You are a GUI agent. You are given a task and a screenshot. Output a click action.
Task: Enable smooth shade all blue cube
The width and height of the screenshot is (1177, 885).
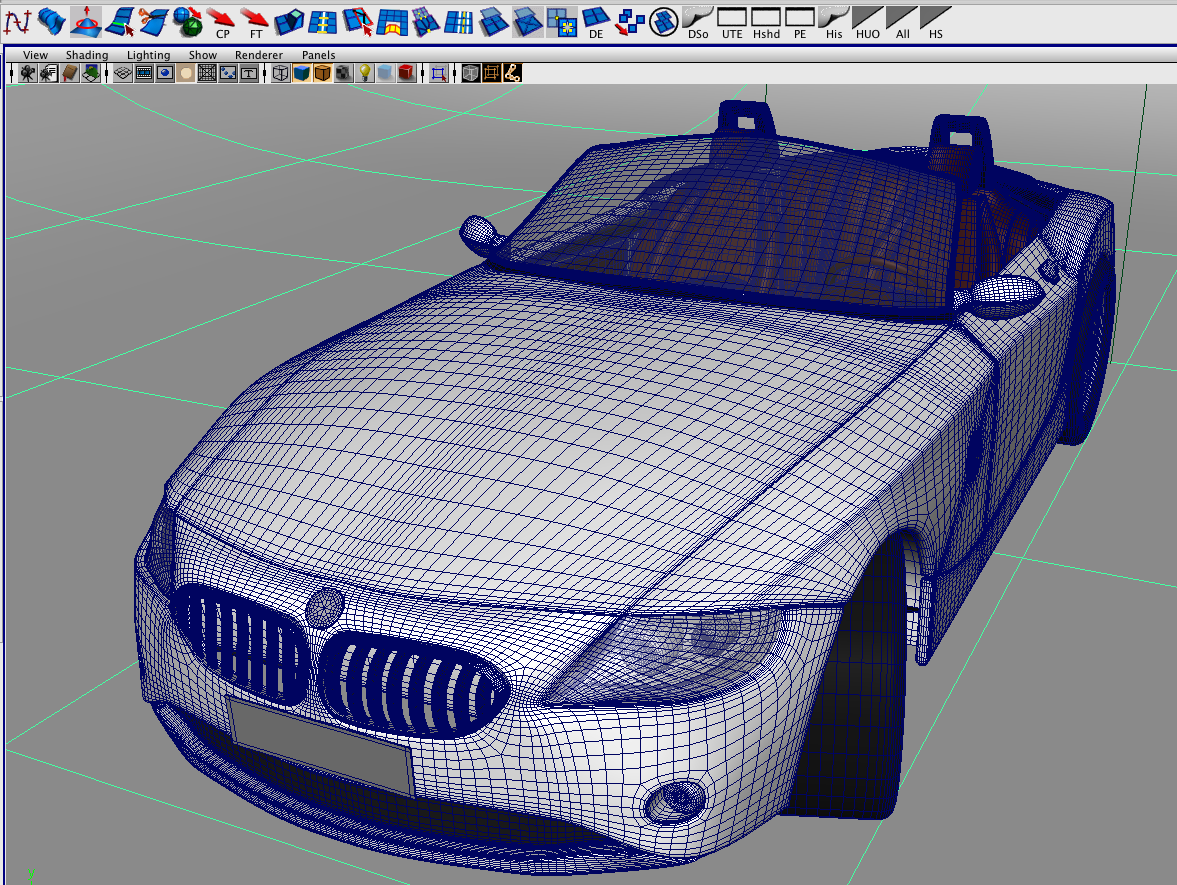click(302, 73)
